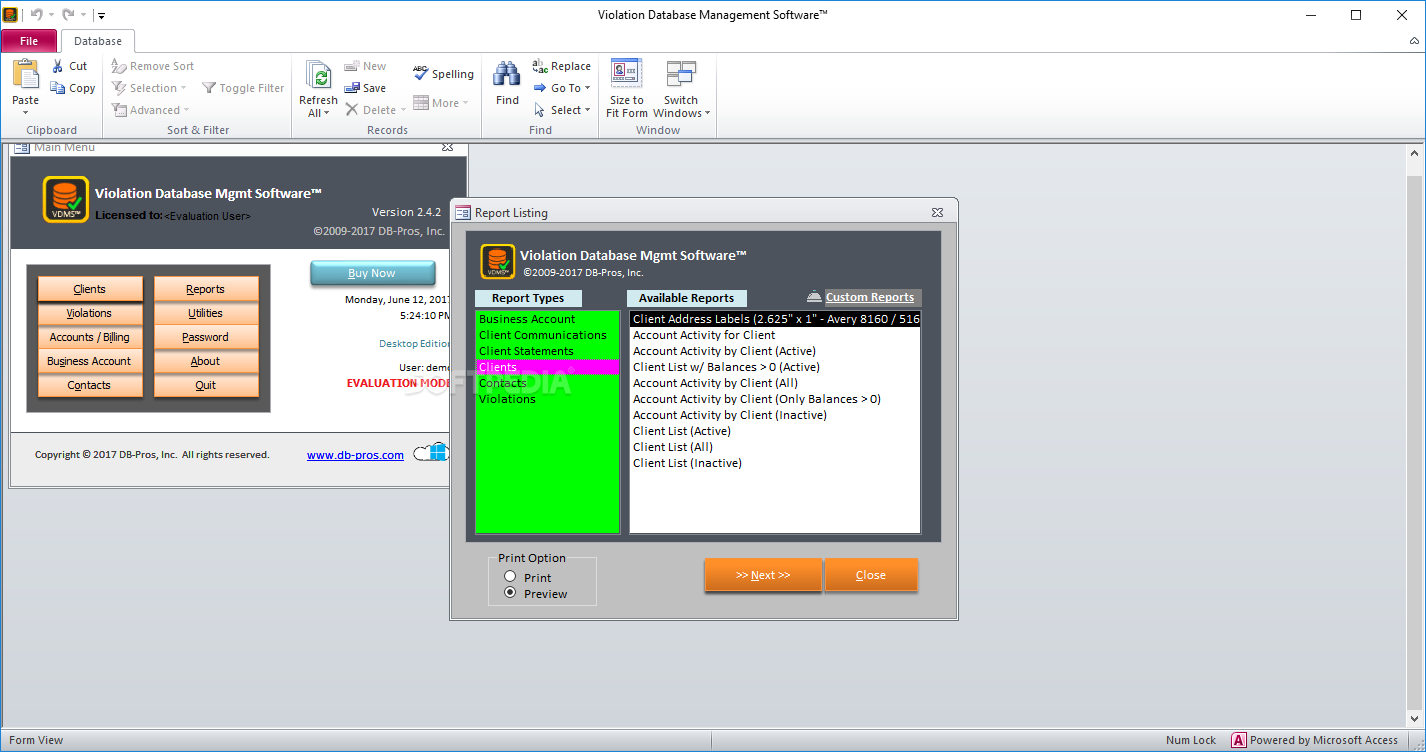Click Remove Sort in Sort & Filter
The width and height of the screenshot is (1426, 752).
coord(153,66)
